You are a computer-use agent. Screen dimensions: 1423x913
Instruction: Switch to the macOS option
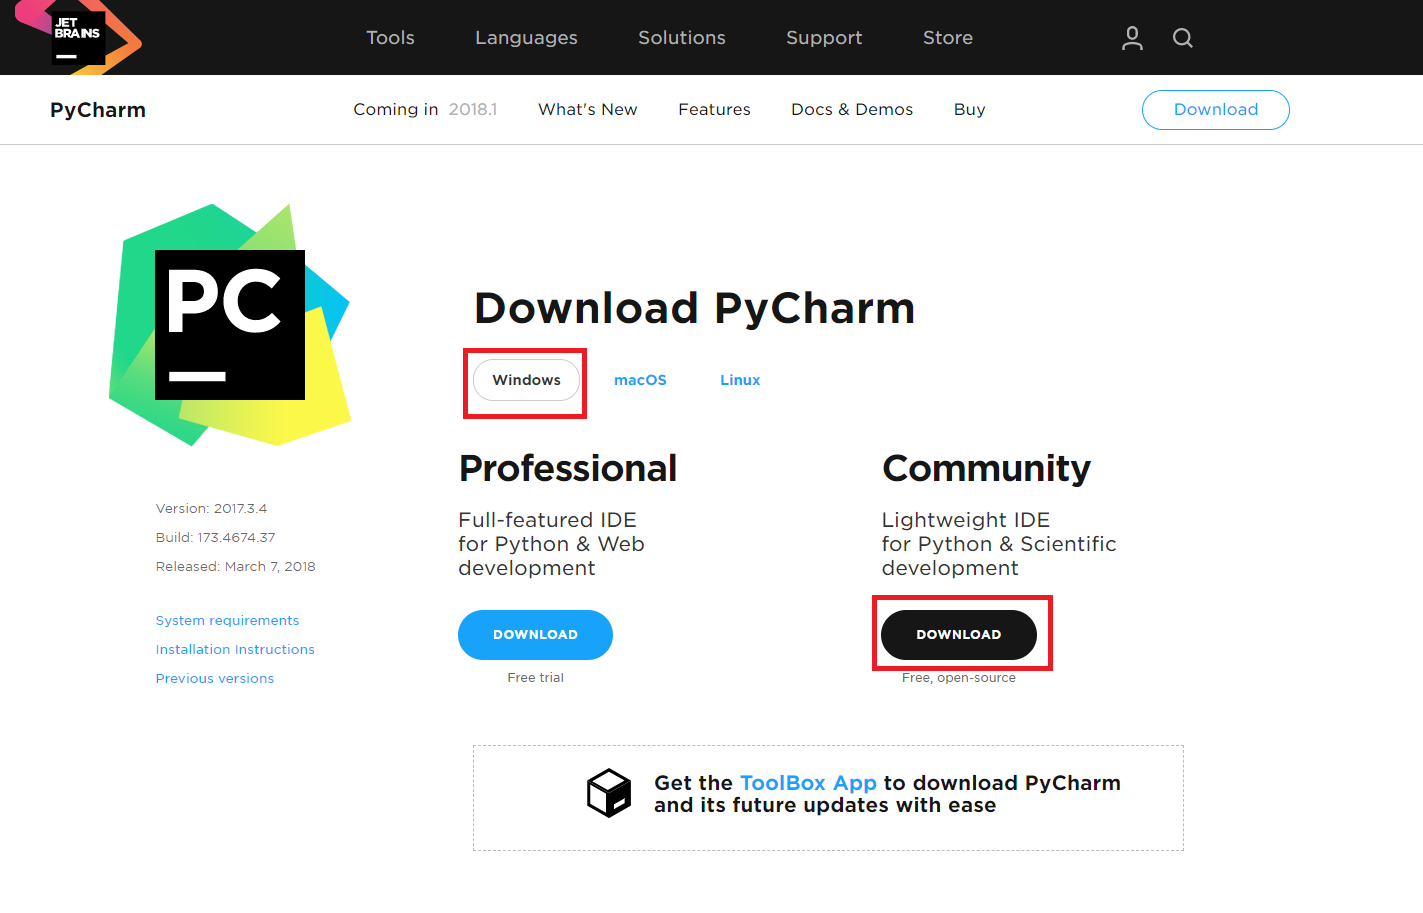click(640, 380)
